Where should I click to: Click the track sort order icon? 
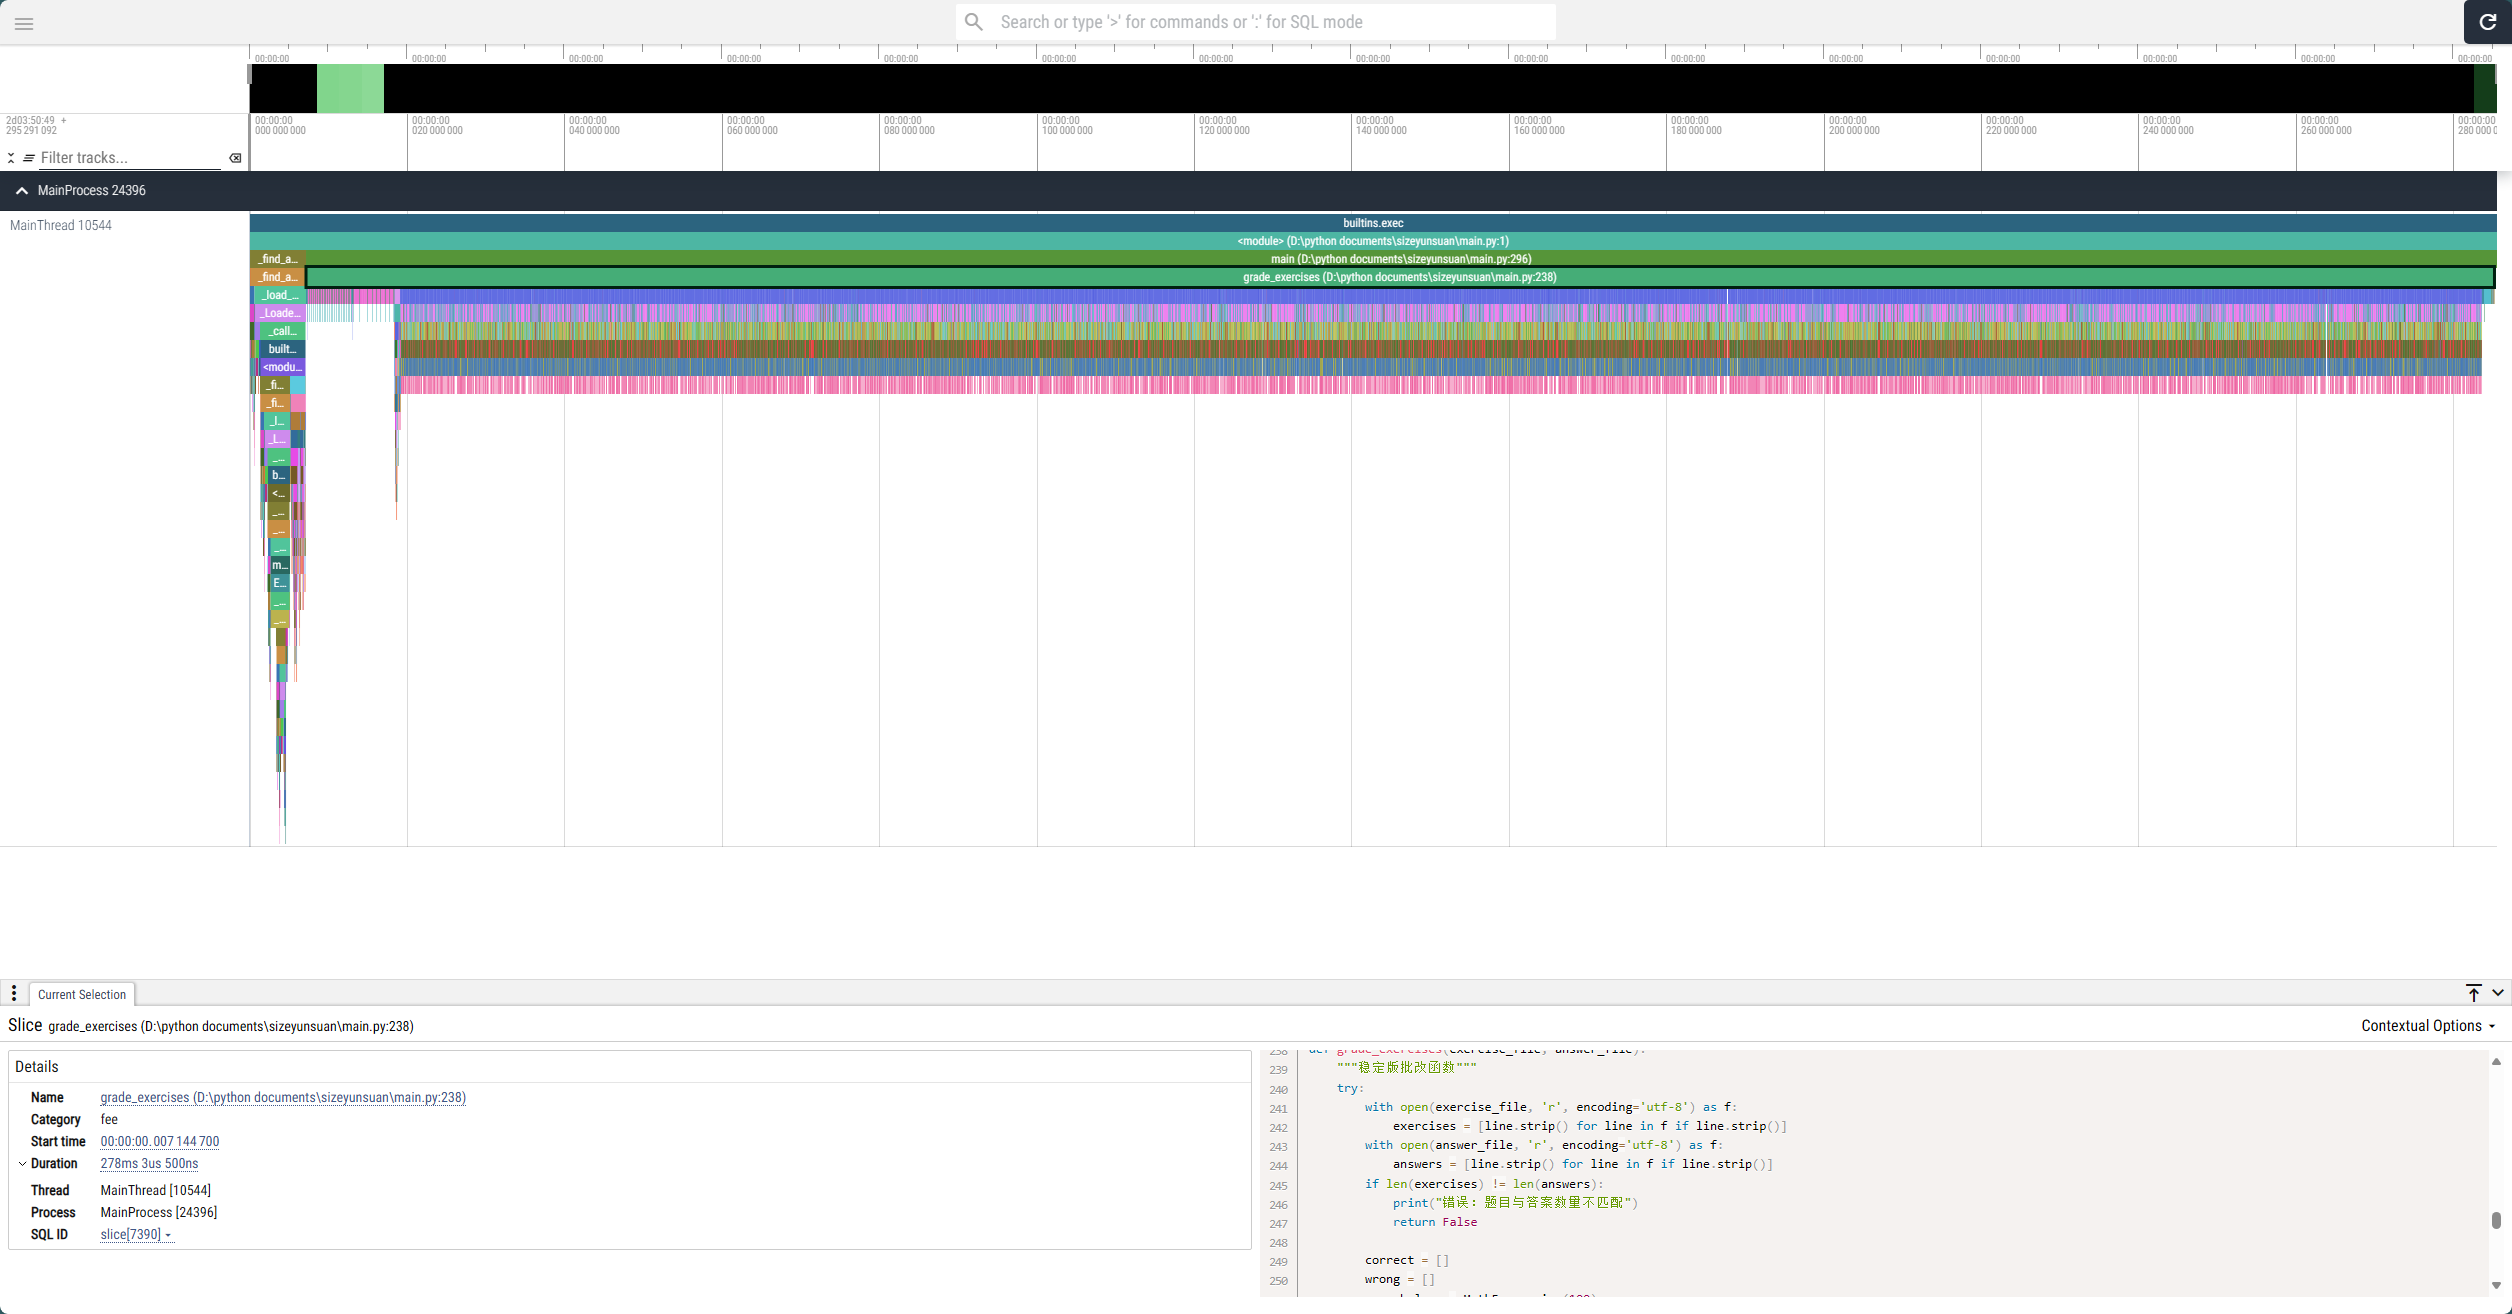pos(29,158)
